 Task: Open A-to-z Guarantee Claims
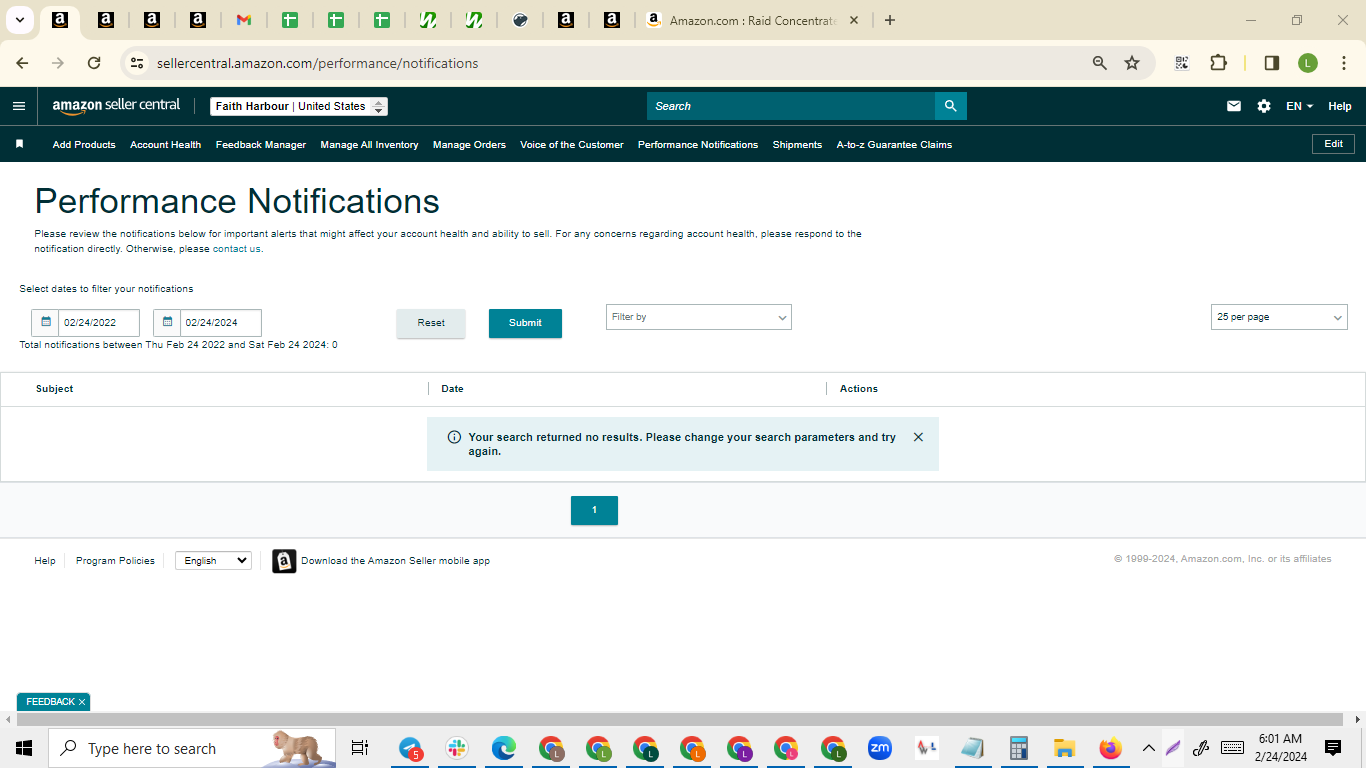coord(894,145)
